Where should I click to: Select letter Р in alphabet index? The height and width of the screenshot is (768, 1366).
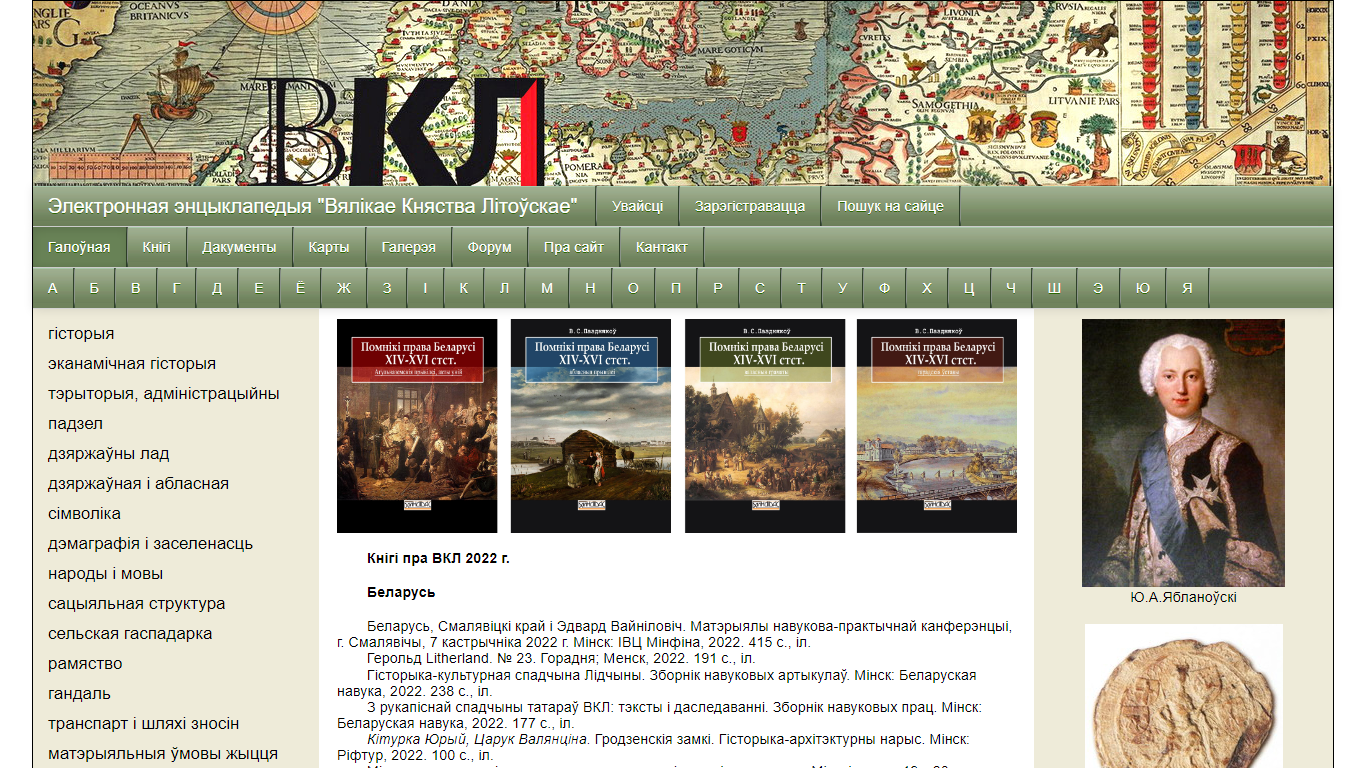pos(718,288)
